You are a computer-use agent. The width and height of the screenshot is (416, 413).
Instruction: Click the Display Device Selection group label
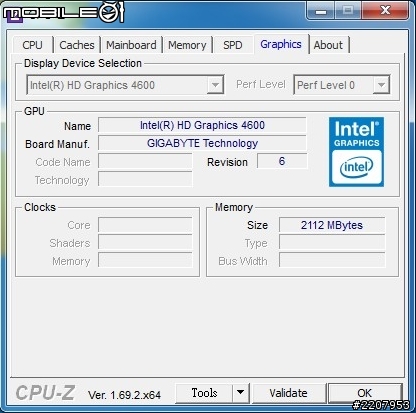point(83,63)
